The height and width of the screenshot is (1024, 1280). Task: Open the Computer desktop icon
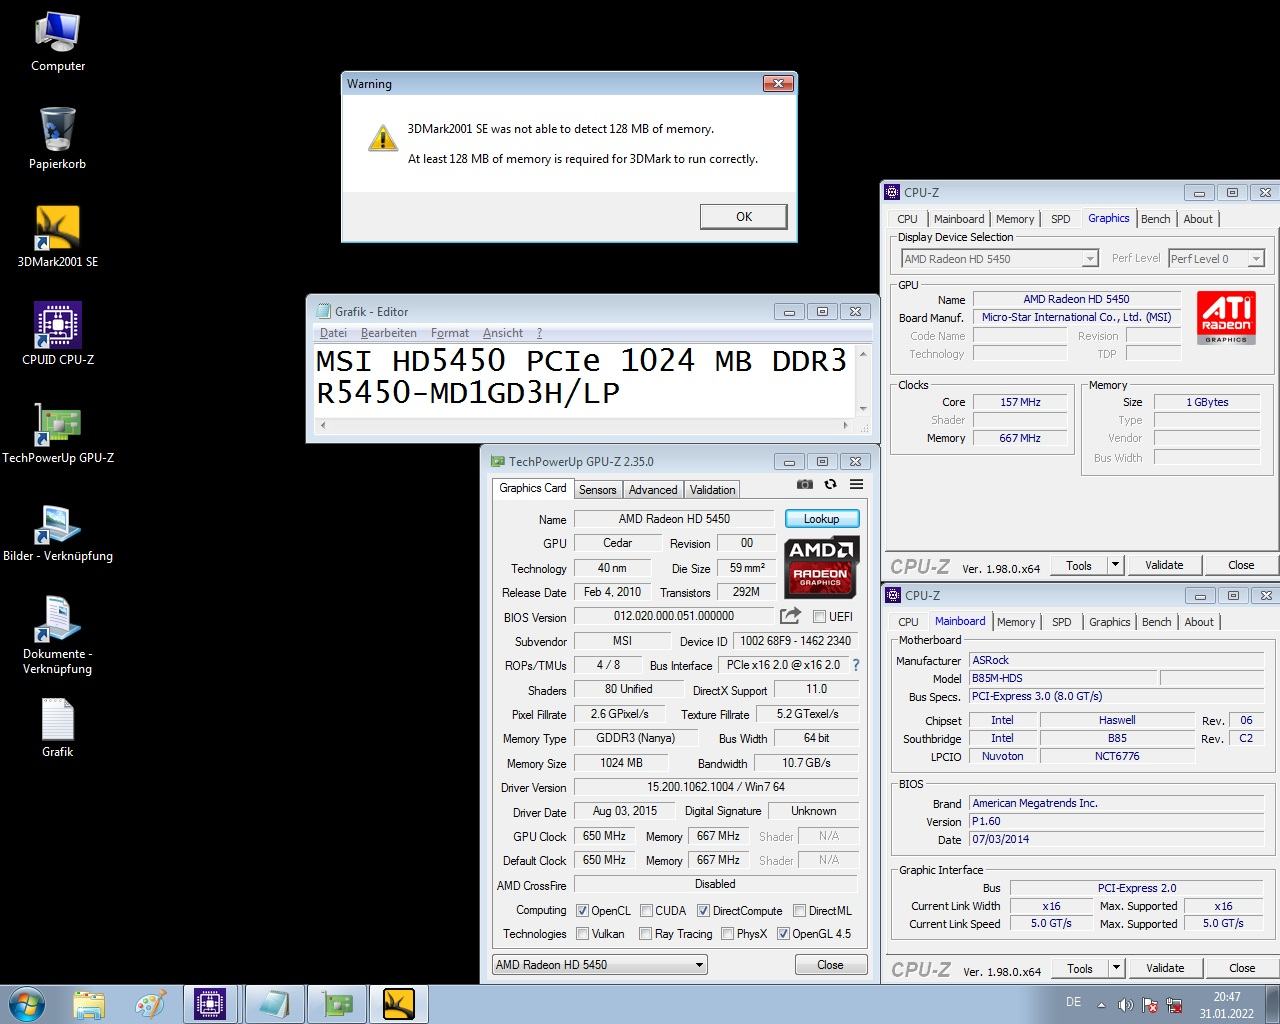click(x=58, y=42)
